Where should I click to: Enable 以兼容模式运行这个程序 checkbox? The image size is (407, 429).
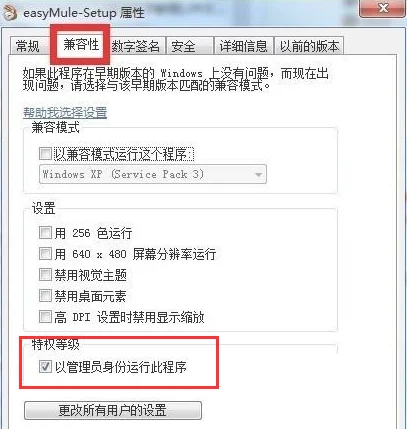coord(45,154)
